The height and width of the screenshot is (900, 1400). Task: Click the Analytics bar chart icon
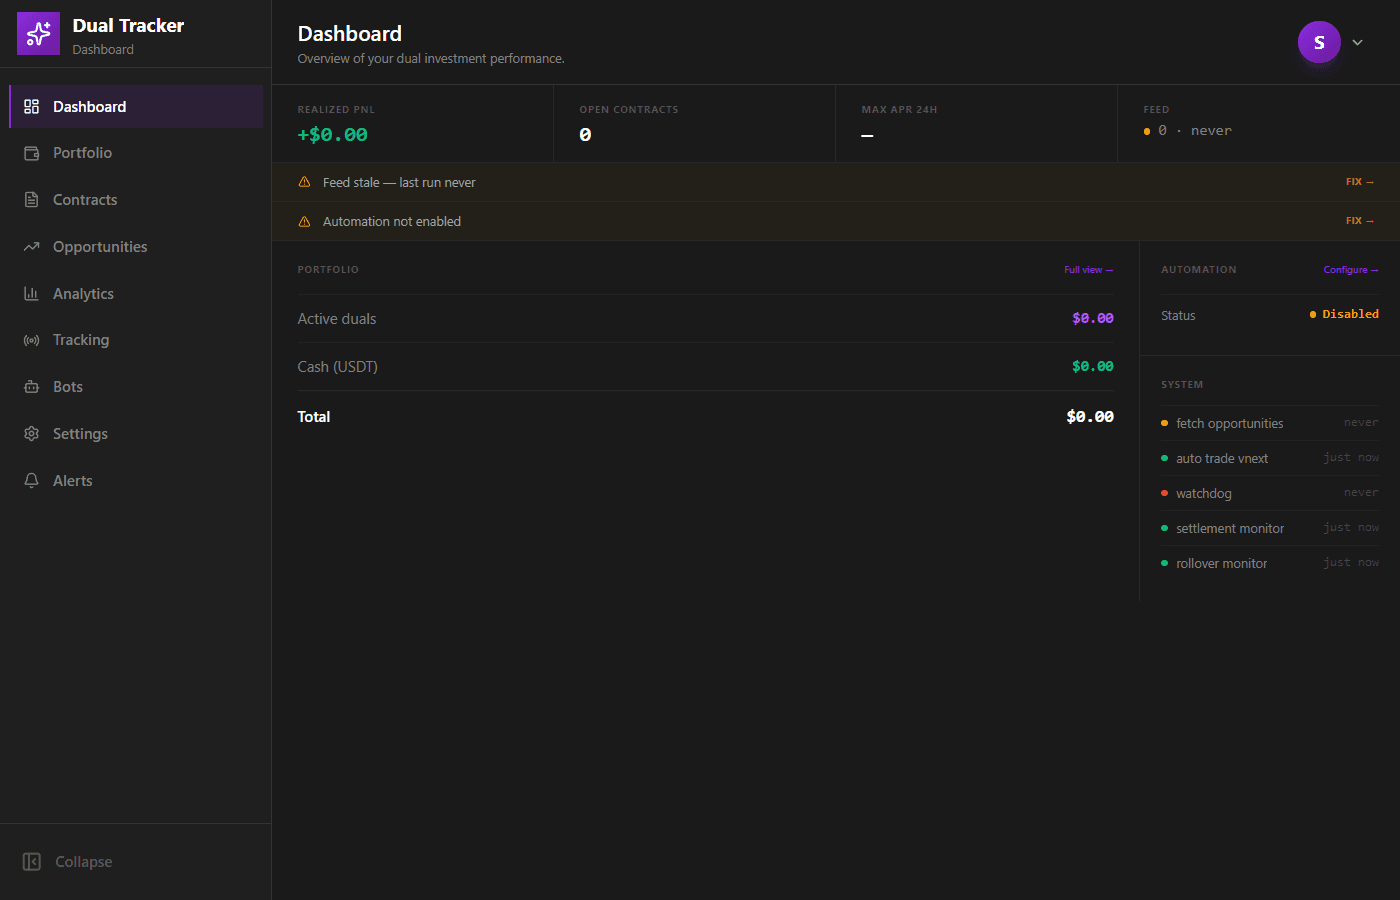[x=31, y=294]
